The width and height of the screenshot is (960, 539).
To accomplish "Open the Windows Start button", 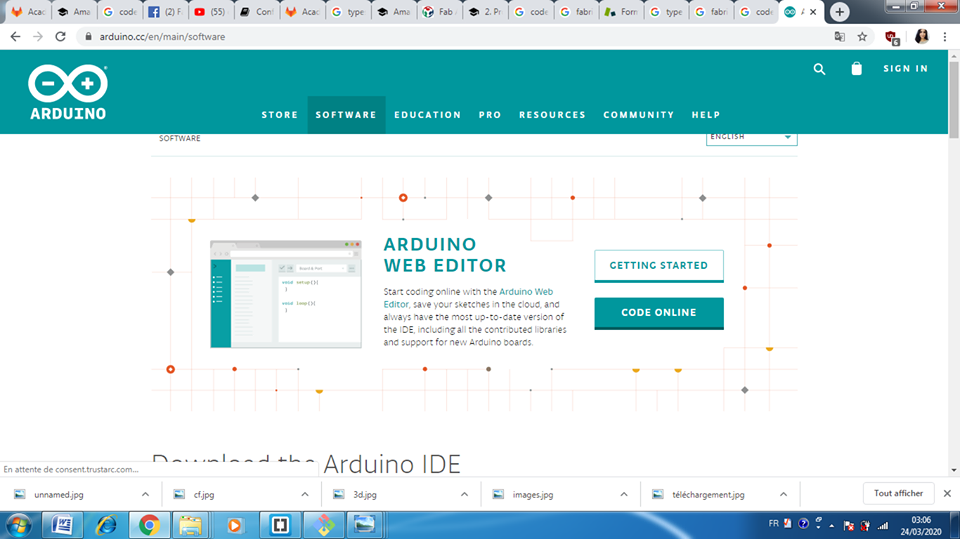I will click(18, 525).
